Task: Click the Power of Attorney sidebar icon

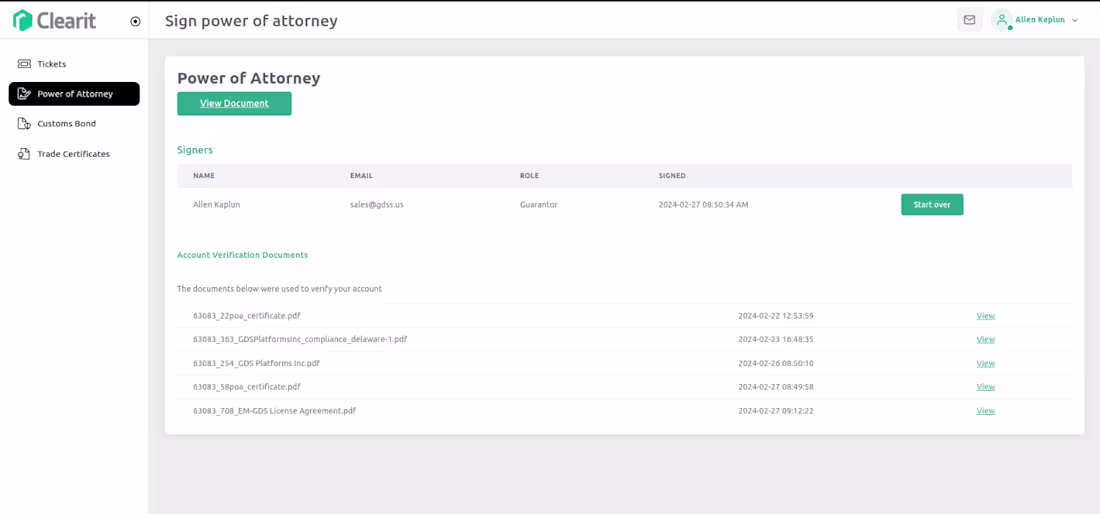Action: (x=24, y=94)
